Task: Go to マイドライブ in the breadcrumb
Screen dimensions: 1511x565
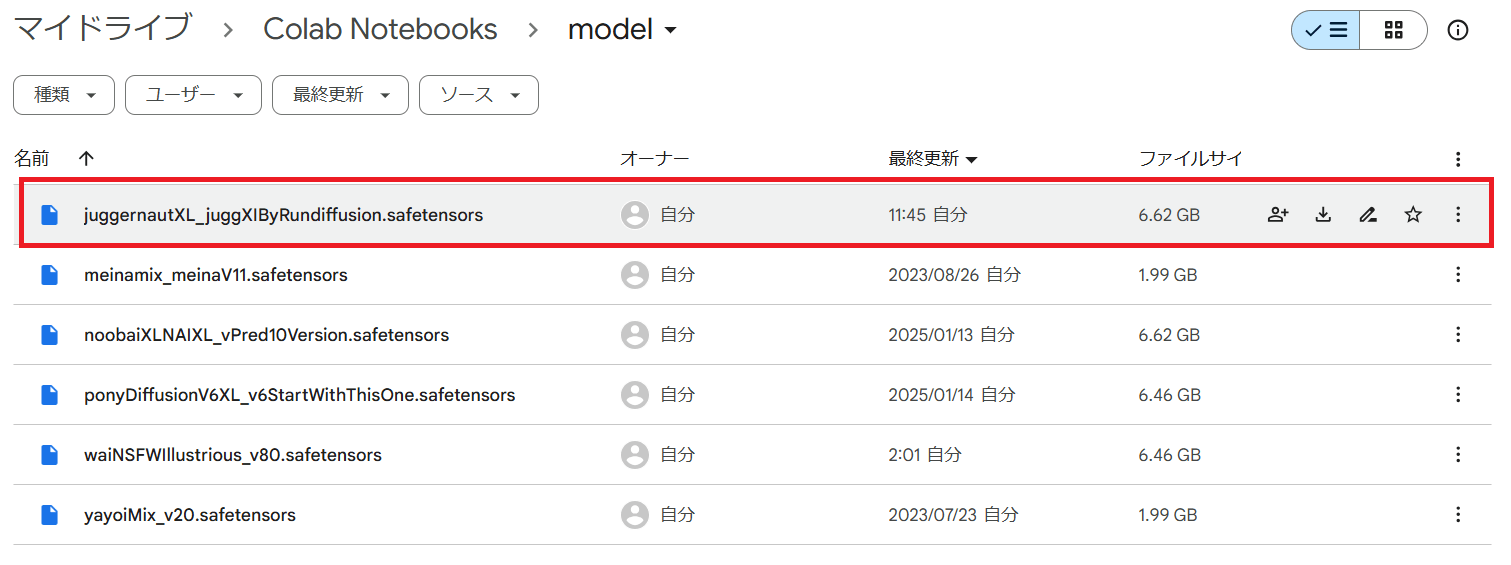Action: click(102, 29)
